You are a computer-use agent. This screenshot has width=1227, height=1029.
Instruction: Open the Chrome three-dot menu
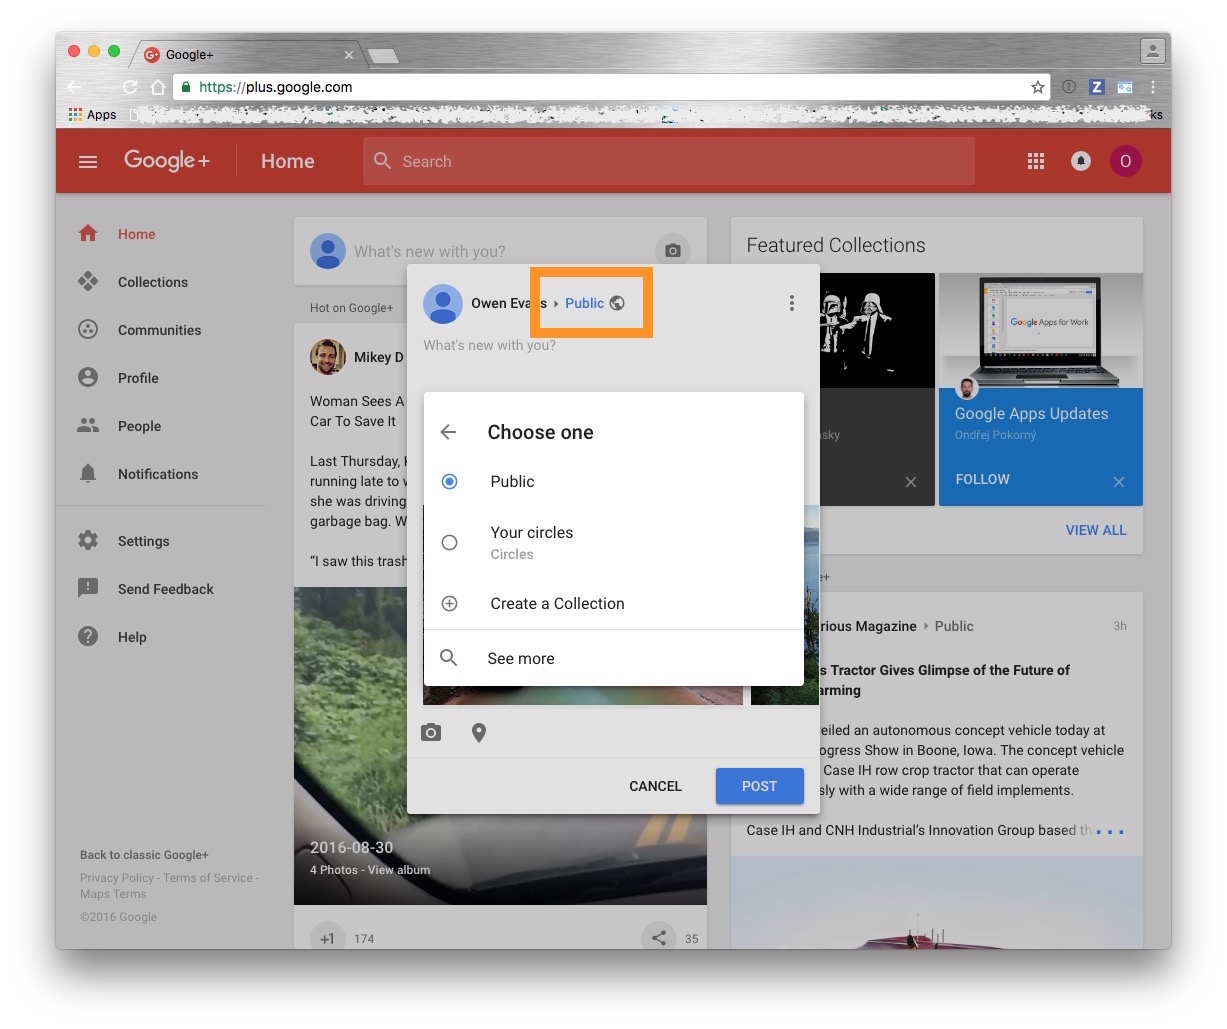(x=1152, y=87)
